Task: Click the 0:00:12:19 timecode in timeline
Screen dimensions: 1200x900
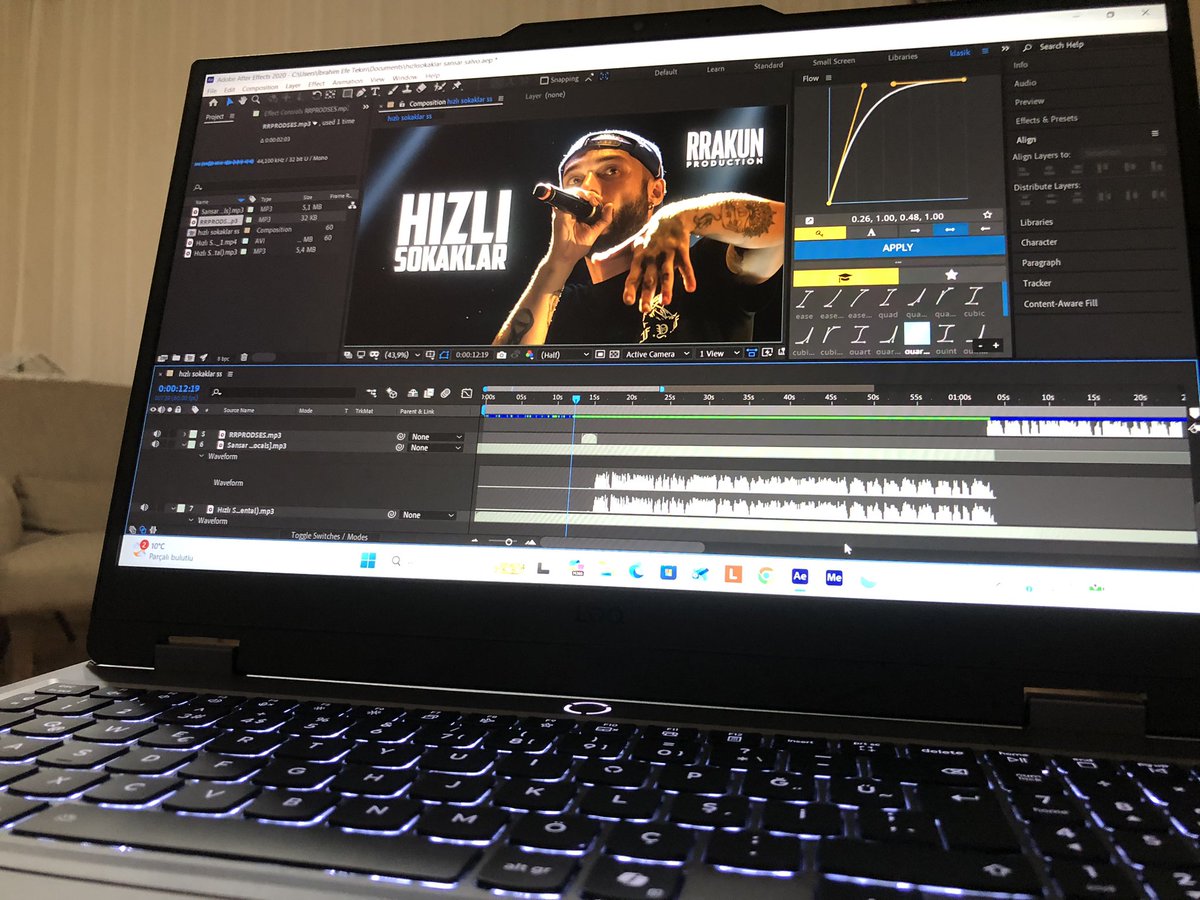Action: coord(179,388)
